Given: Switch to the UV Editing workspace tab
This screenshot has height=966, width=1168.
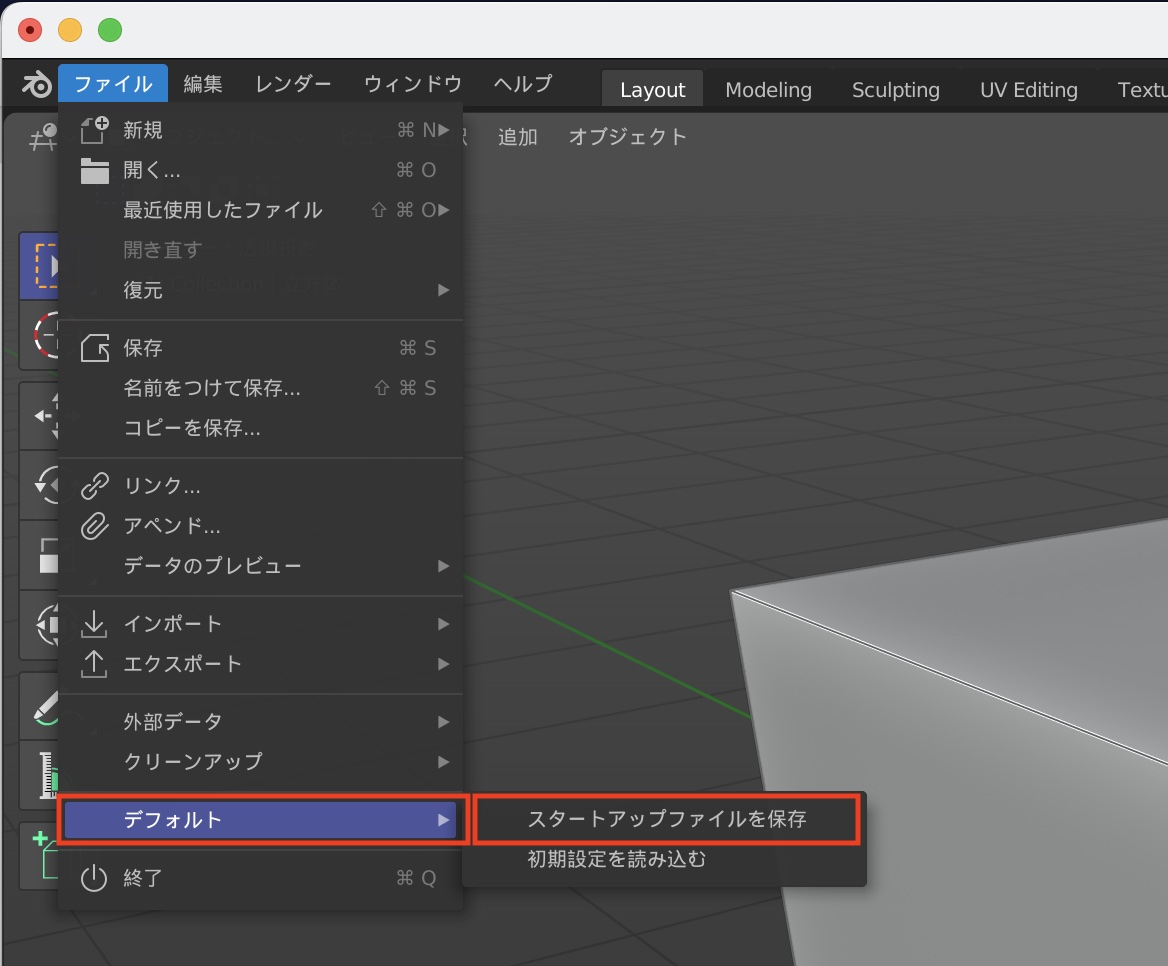Looking at the screenshot, I should (1028, 90).
